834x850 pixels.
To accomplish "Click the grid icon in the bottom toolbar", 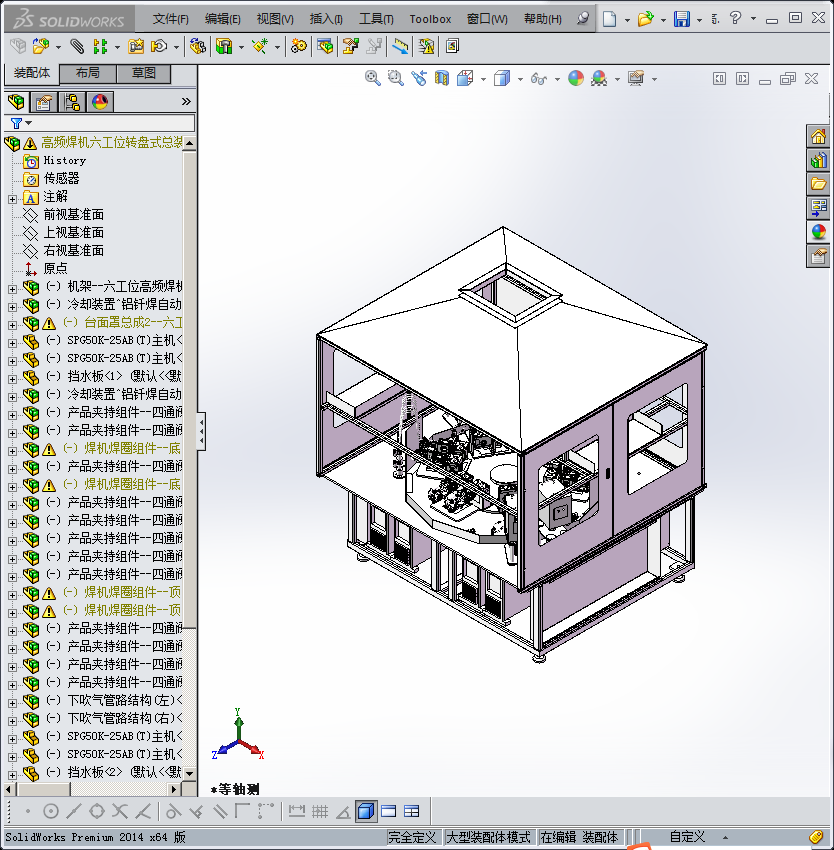I will [320, 811].
